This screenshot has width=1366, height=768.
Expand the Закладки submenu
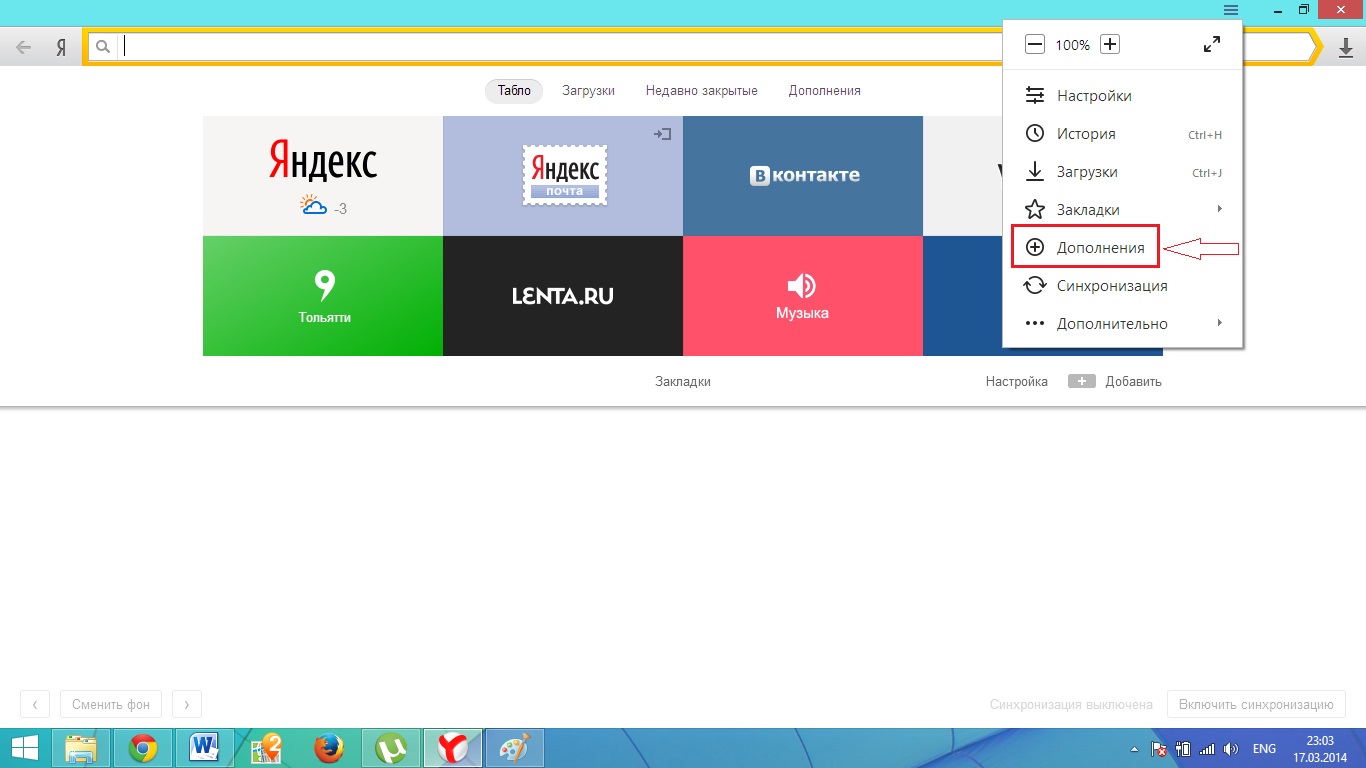[x=1122, y=210]
